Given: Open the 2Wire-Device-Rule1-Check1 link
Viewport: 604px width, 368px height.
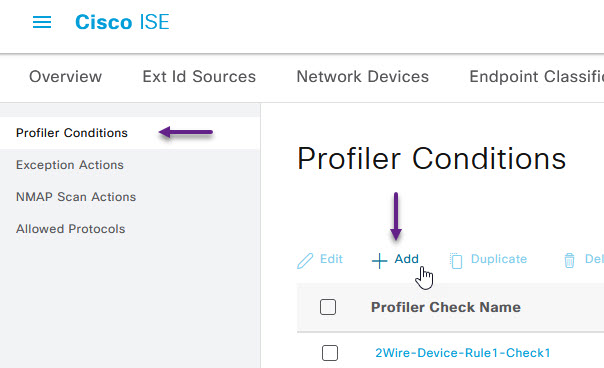Looking at the screenshot, I should coord(463,353).
